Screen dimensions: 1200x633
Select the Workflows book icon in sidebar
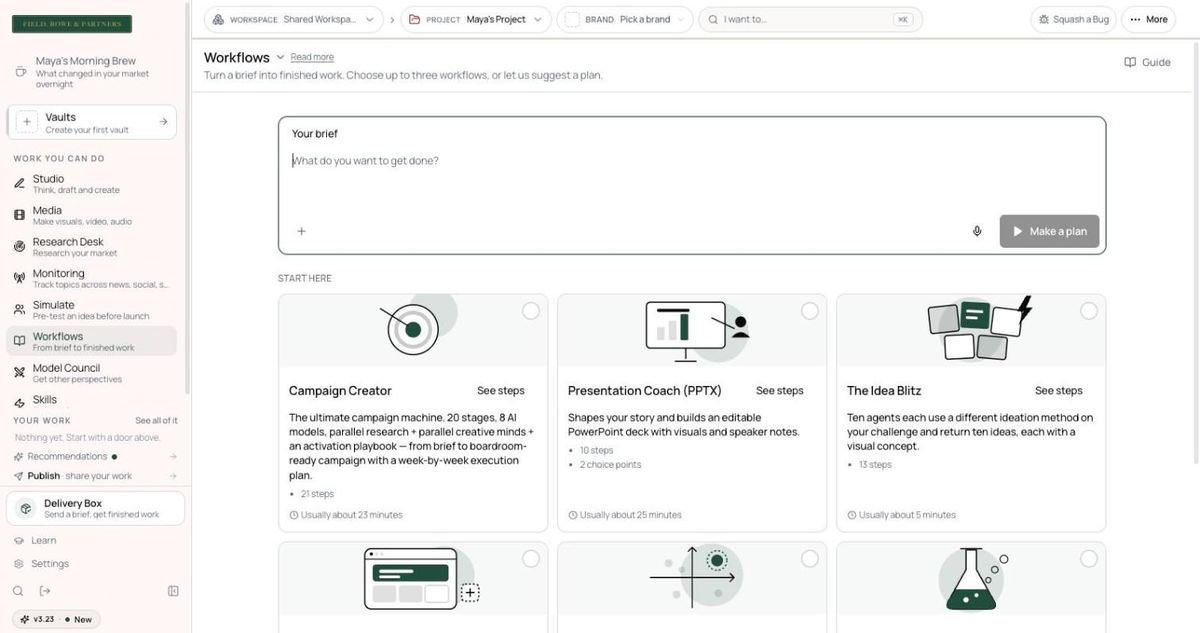(x=20, y=341)
